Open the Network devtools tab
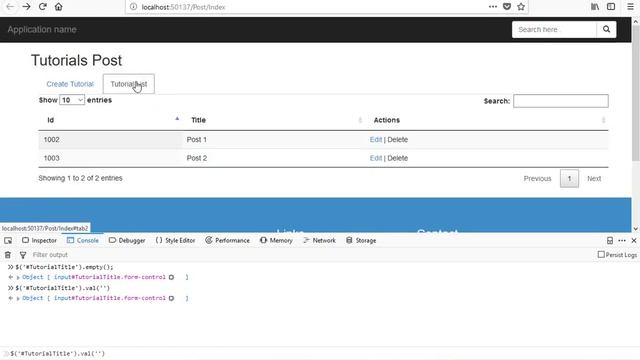This screenshot has height=360, width=640. pos(319,240)
